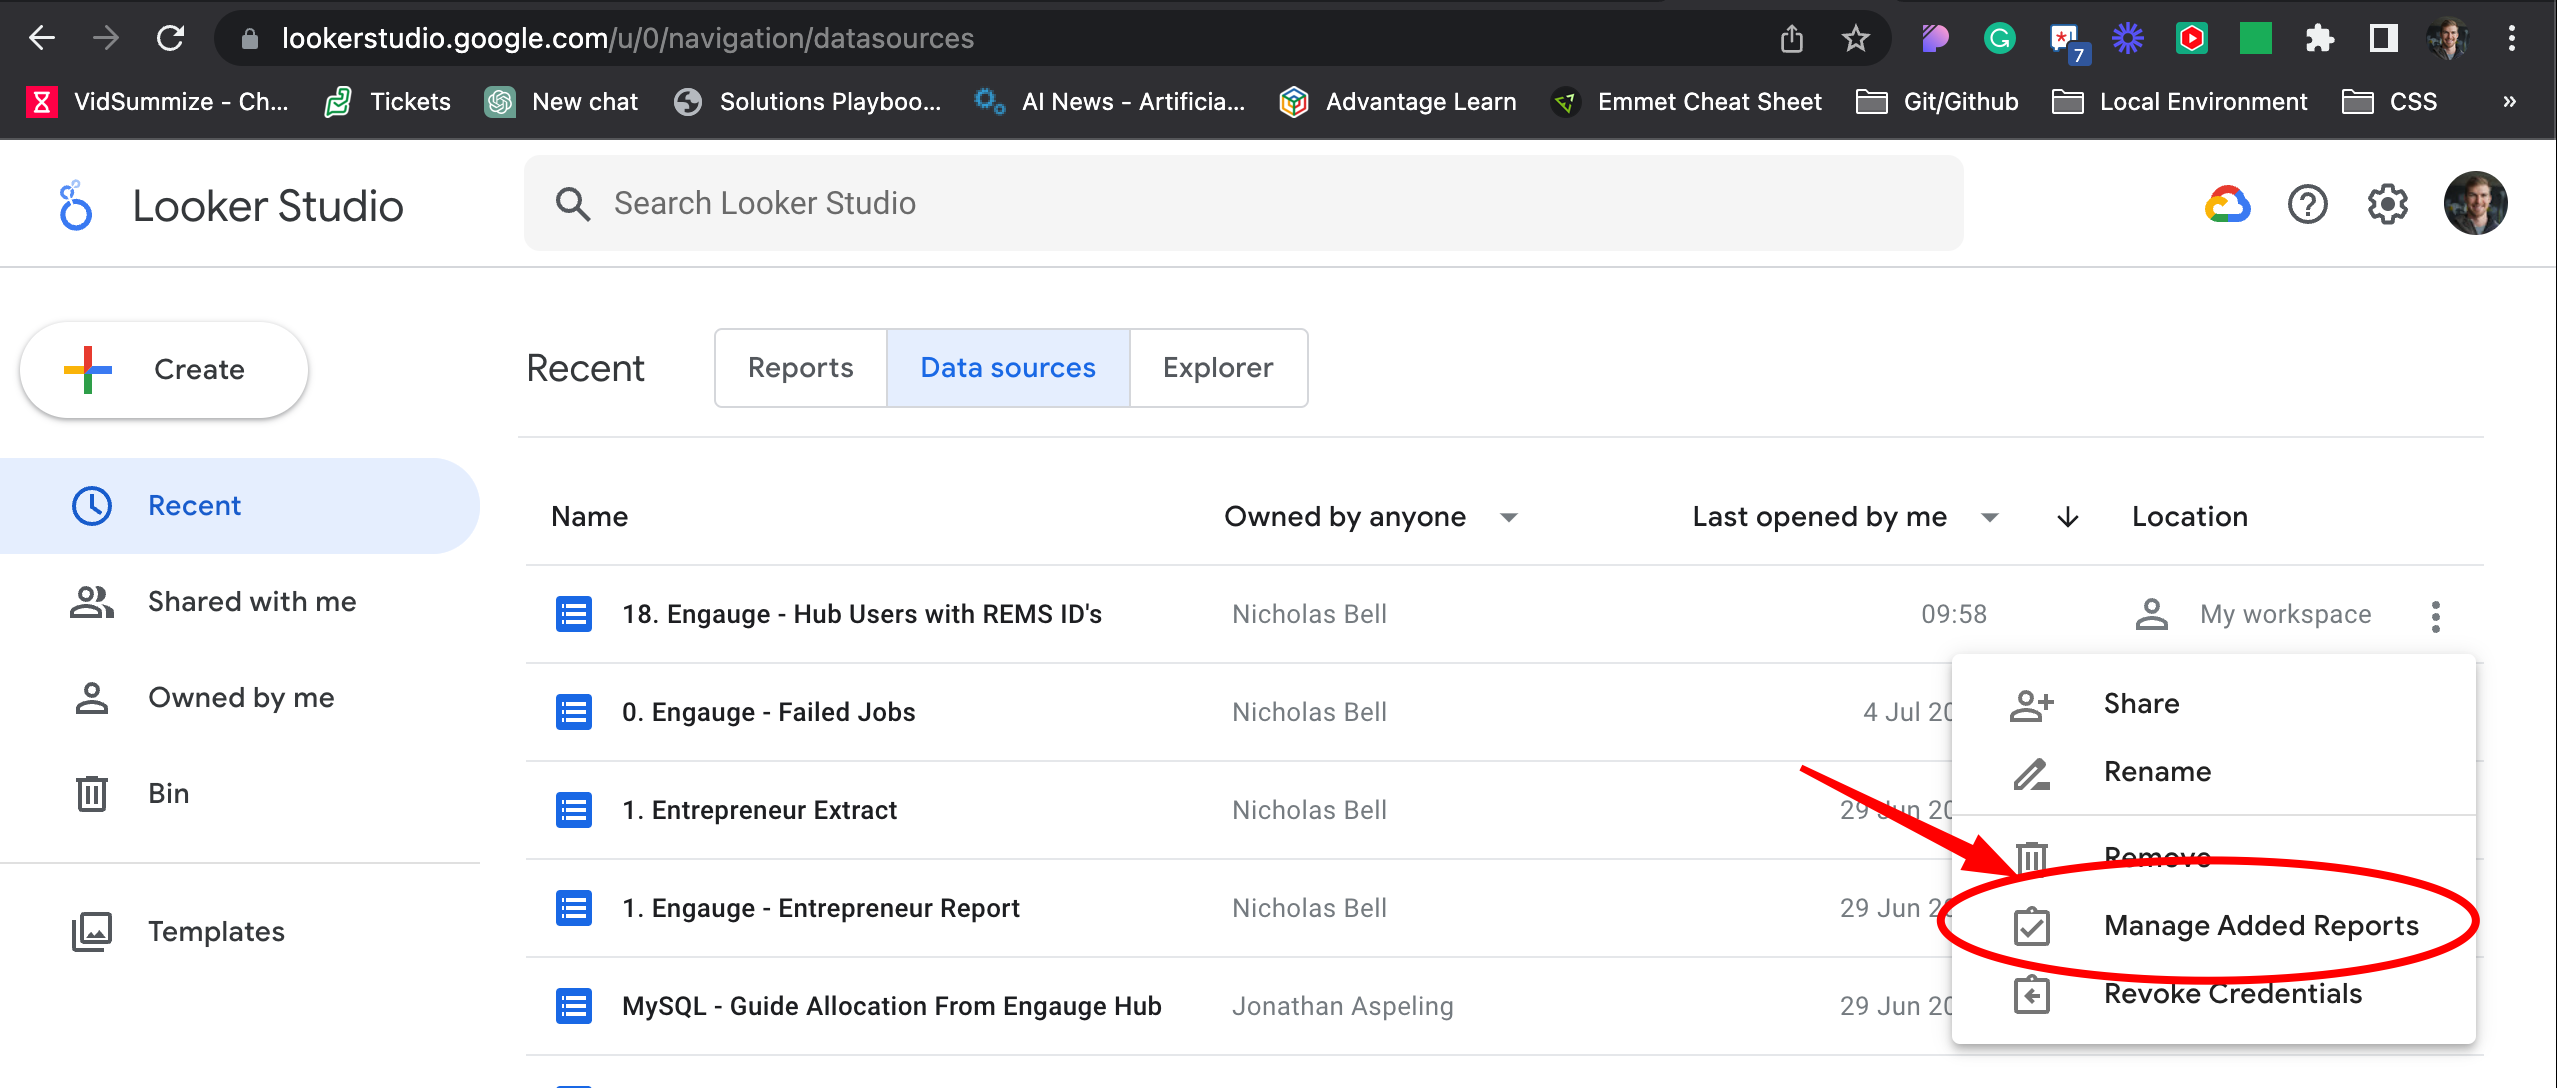Click the Create button
Screen dimensions: 2557x1088
tap(163, 369)
